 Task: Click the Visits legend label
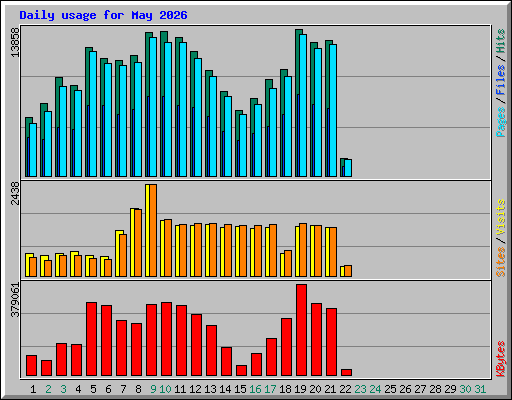tap(500, 218)
